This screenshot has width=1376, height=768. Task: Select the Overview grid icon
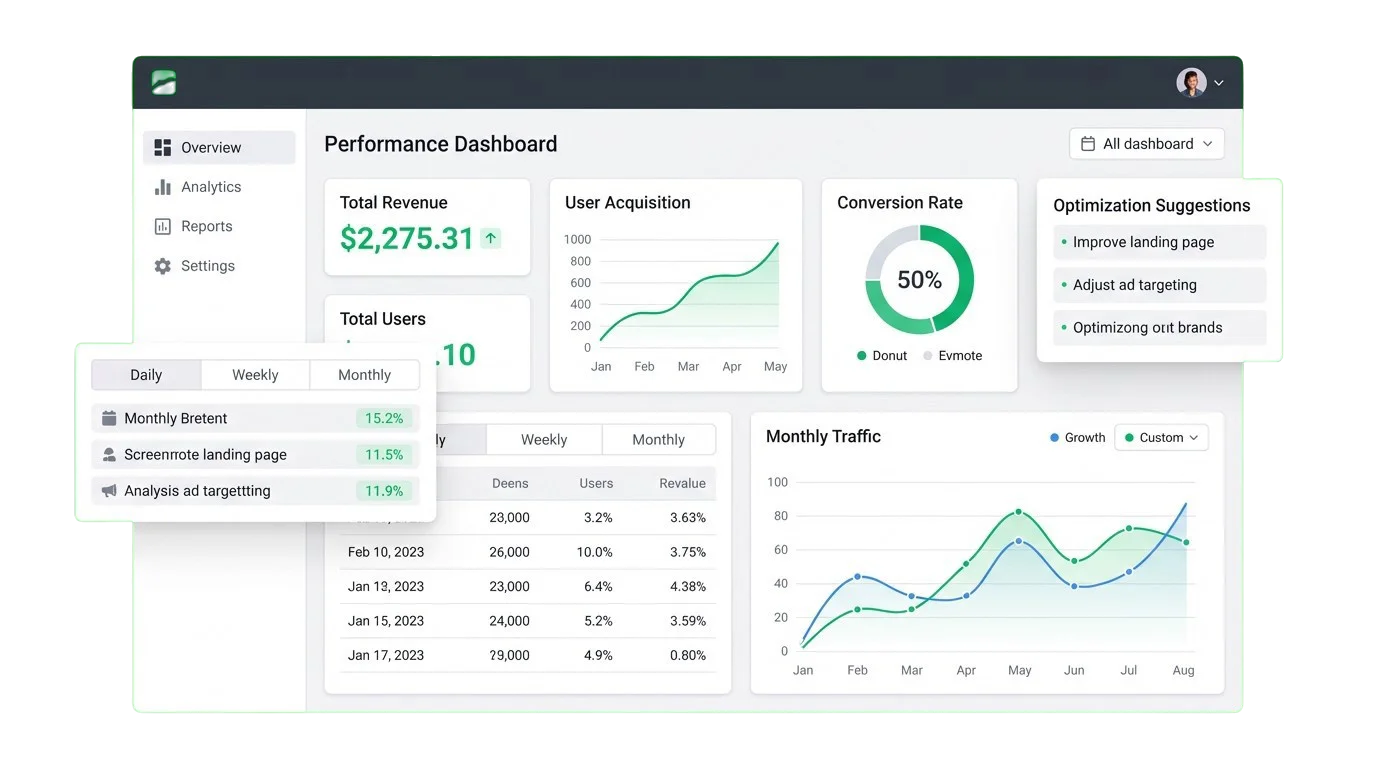[163, 148]
